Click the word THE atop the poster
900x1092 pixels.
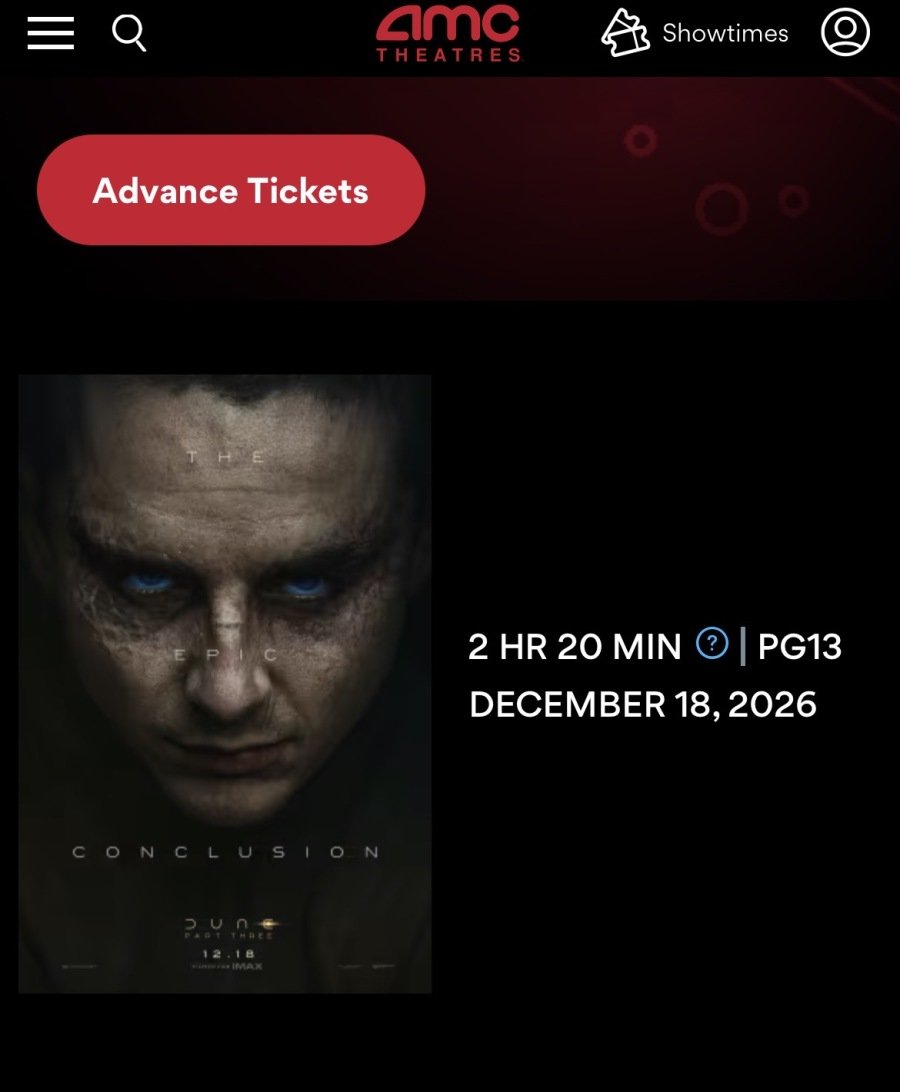[226, 457]
